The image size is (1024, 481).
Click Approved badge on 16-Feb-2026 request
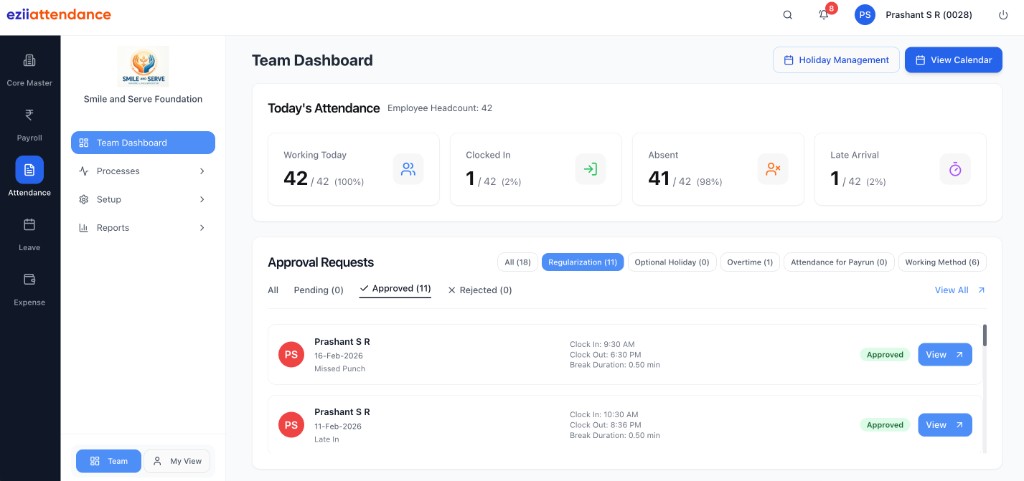(885, 354)
